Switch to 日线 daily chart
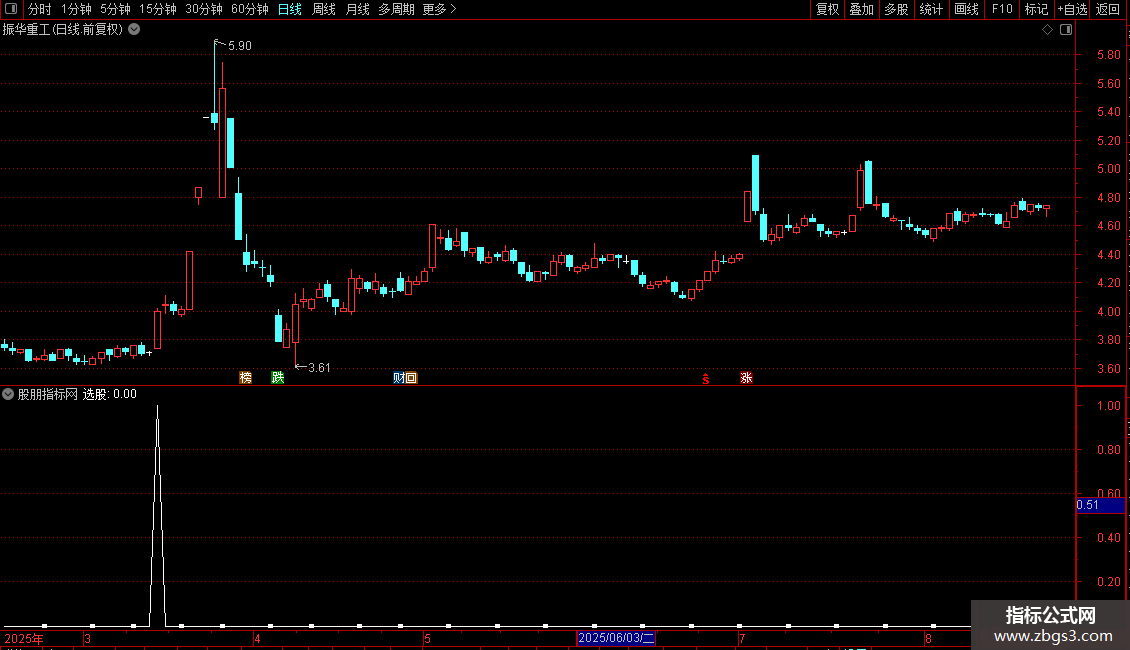1130x650 pixels. [x=290, y=9]
